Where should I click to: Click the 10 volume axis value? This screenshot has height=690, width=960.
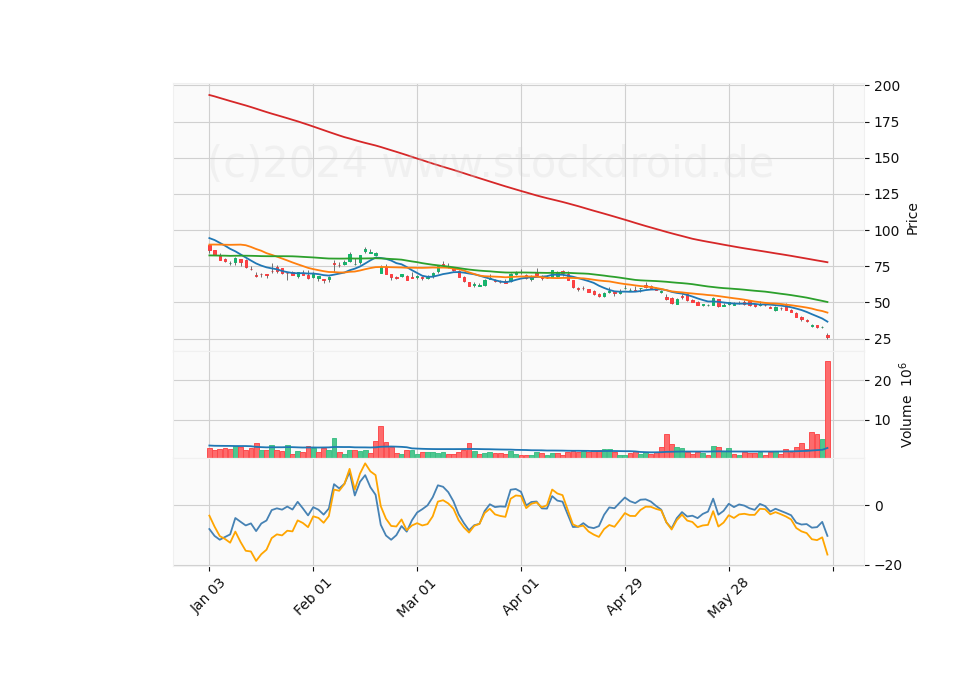(x=882, y=421)
